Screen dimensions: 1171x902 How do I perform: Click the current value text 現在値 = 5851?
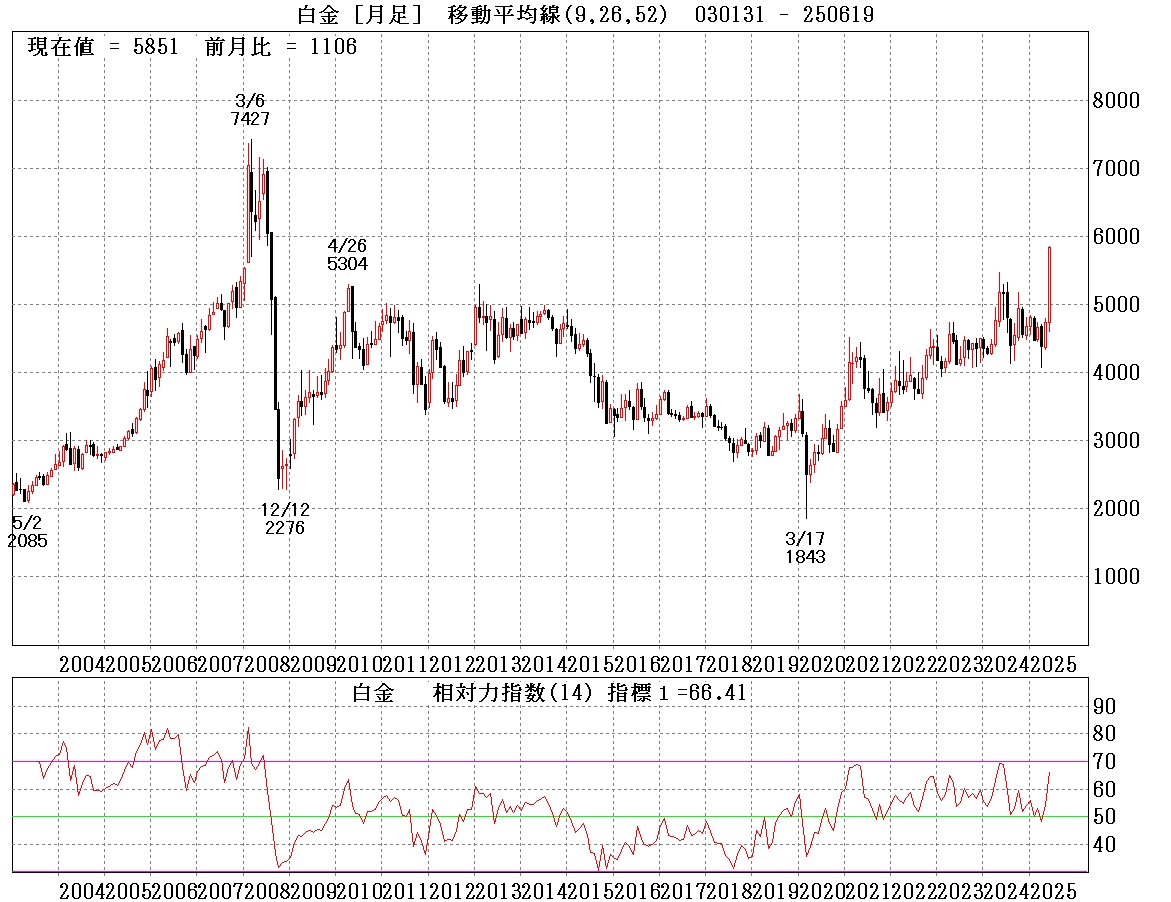(x=102, y=47)
